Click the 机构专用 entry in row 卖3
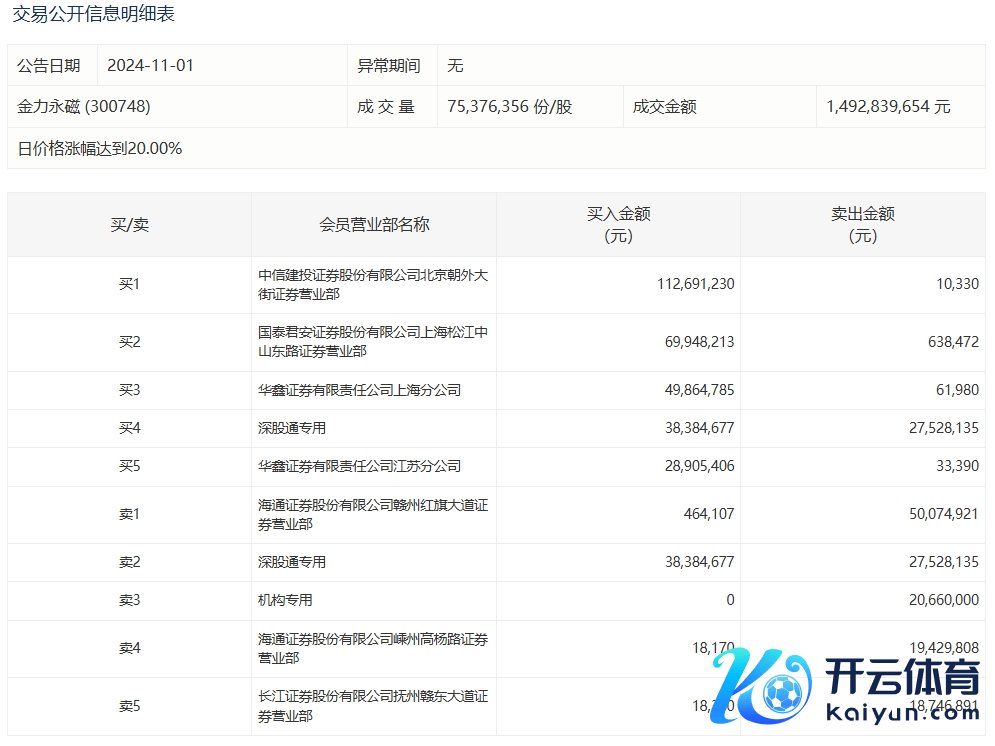 coord(286,600)
